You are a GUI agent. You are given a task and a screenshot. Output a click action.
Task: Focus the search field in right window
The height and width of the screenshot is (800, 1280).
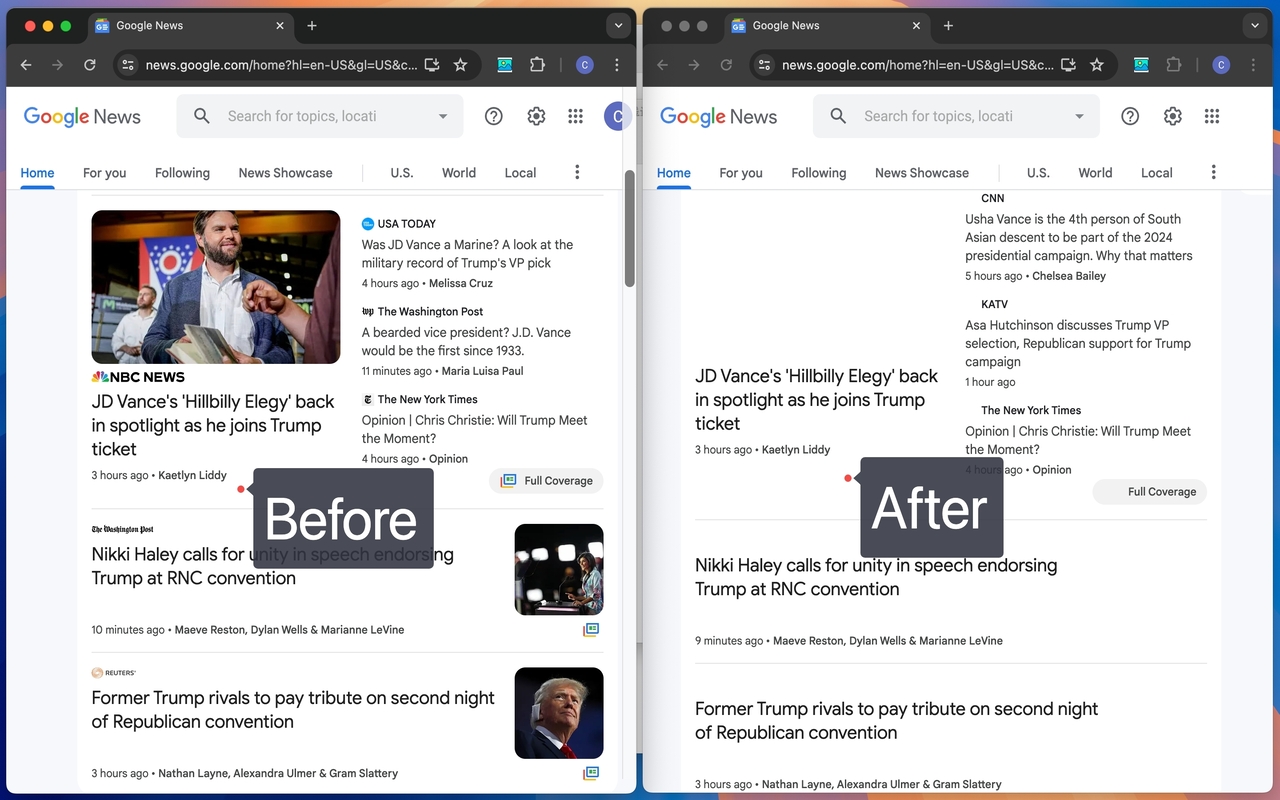coord(956,116)
